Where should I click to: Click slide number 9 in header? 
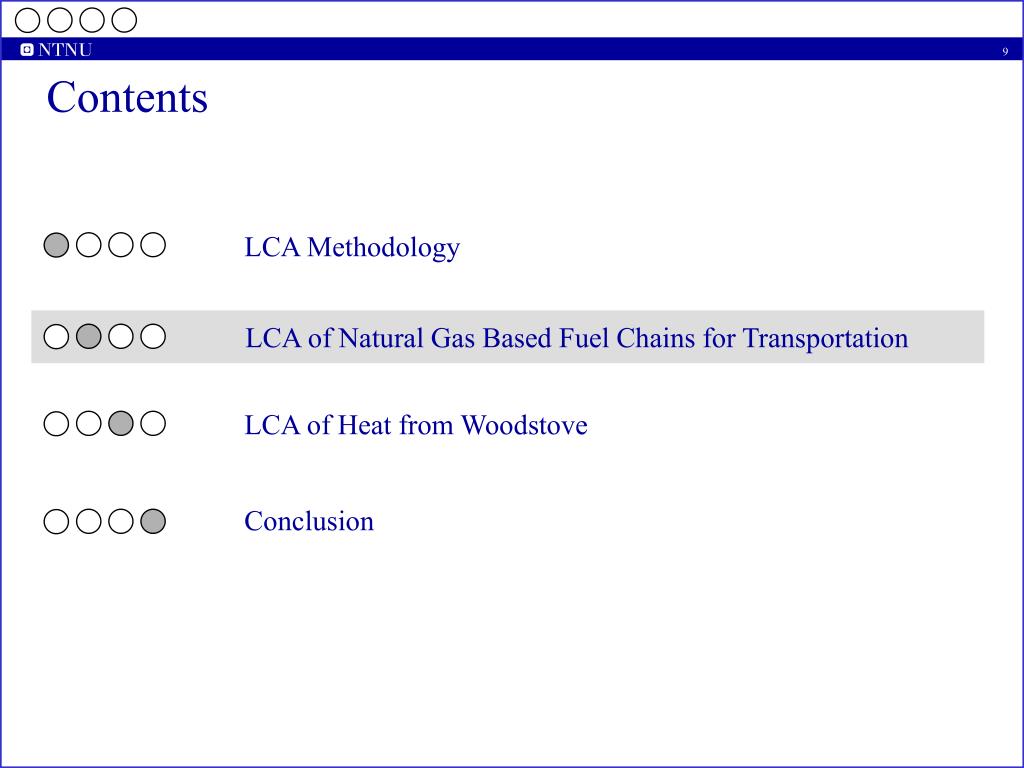click(1005, 52)
